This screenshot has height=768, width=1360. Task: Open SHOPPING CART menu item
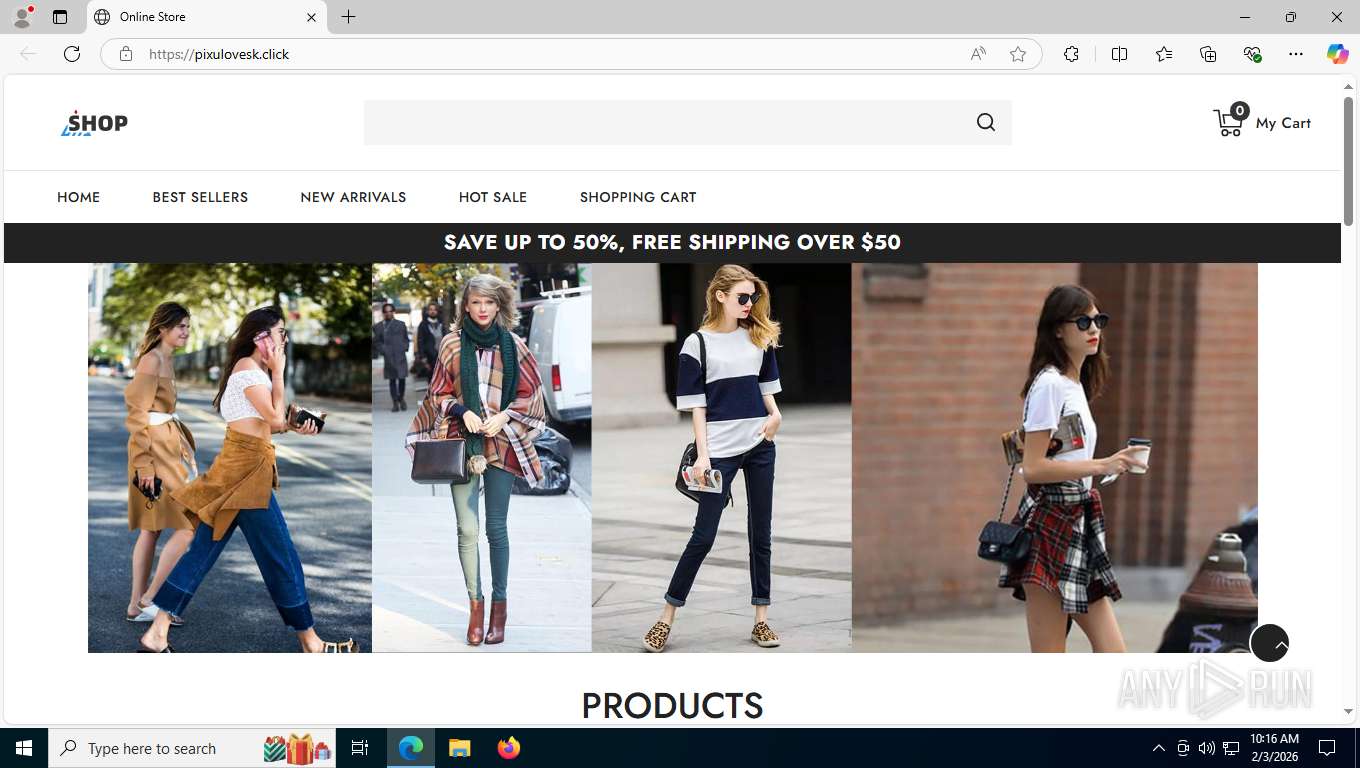pos(638,197)
